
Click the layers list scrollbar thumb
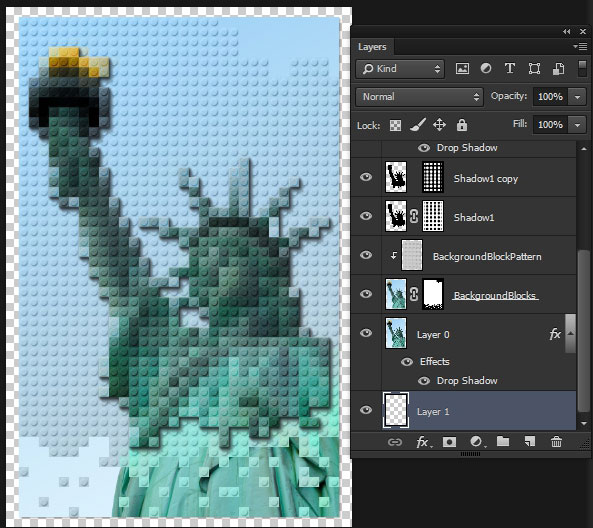tap(584, 331)
